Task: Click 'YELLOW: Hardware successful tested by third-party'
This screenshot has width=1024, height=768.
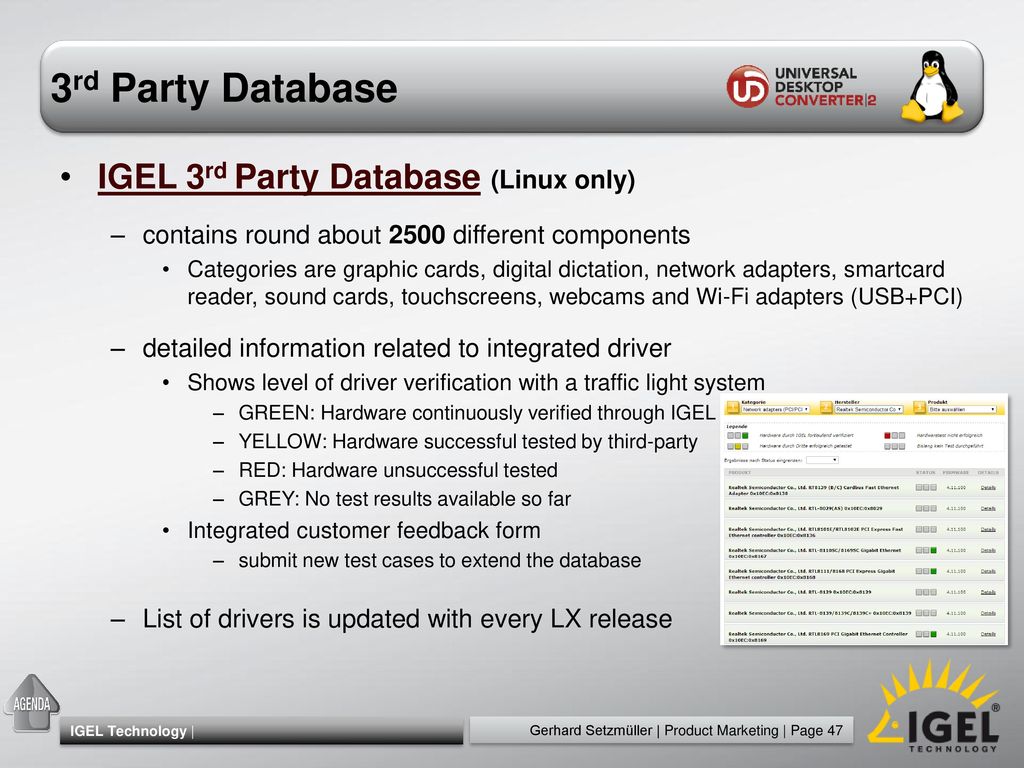Action: pos(468,441)
